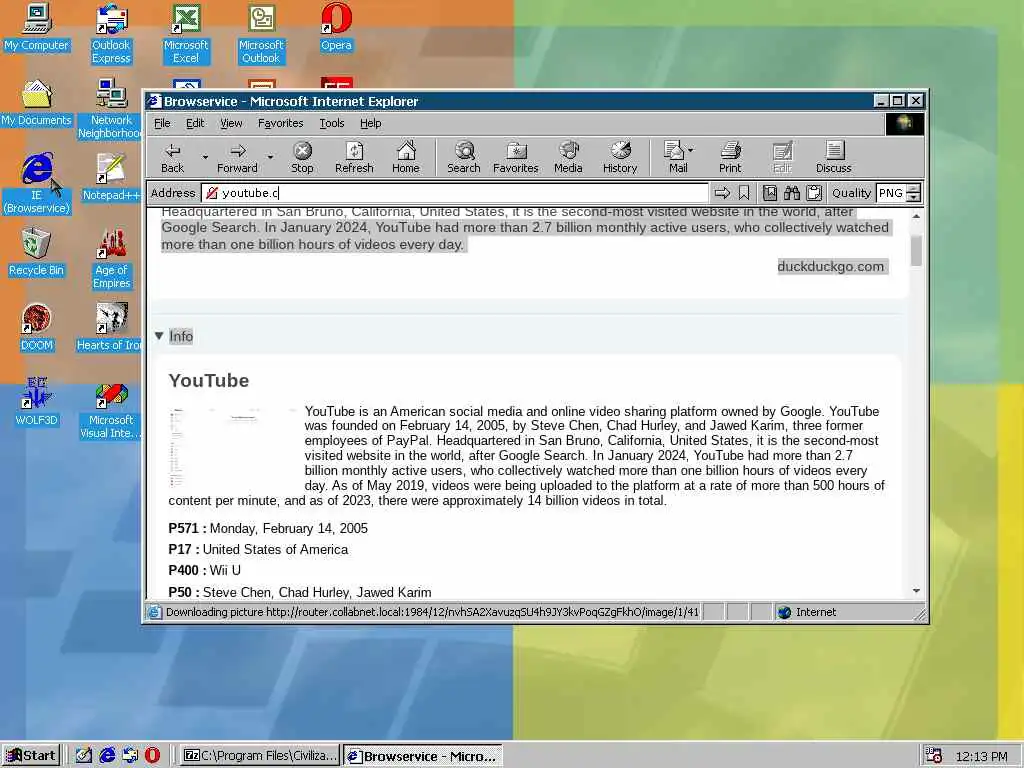This screenshot has width=1024, height=768.
Task: Click the YouTube heading text
Action: tap(209, 380)
